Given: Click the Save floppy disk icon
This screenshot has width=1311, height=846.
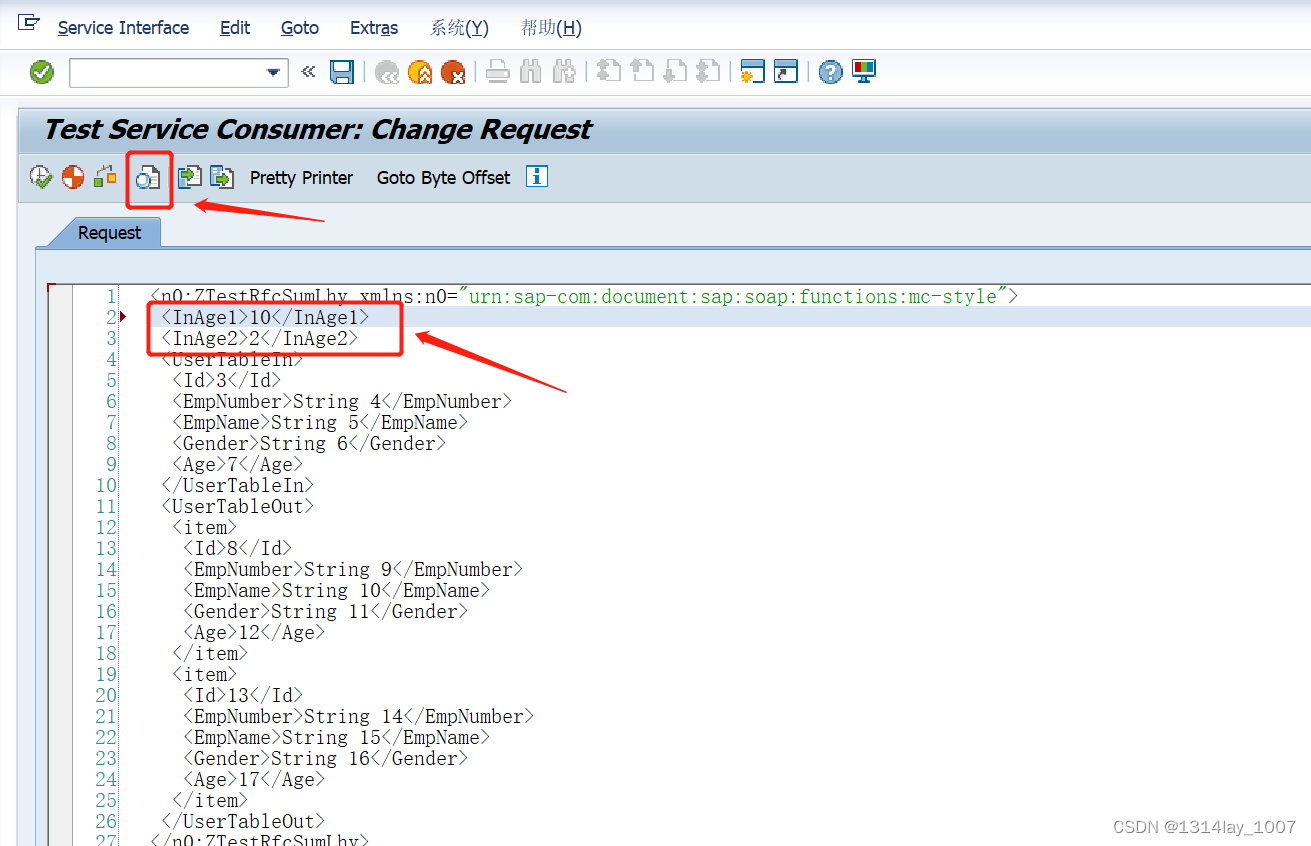Looking at the screenshot, I should point(342,72).
